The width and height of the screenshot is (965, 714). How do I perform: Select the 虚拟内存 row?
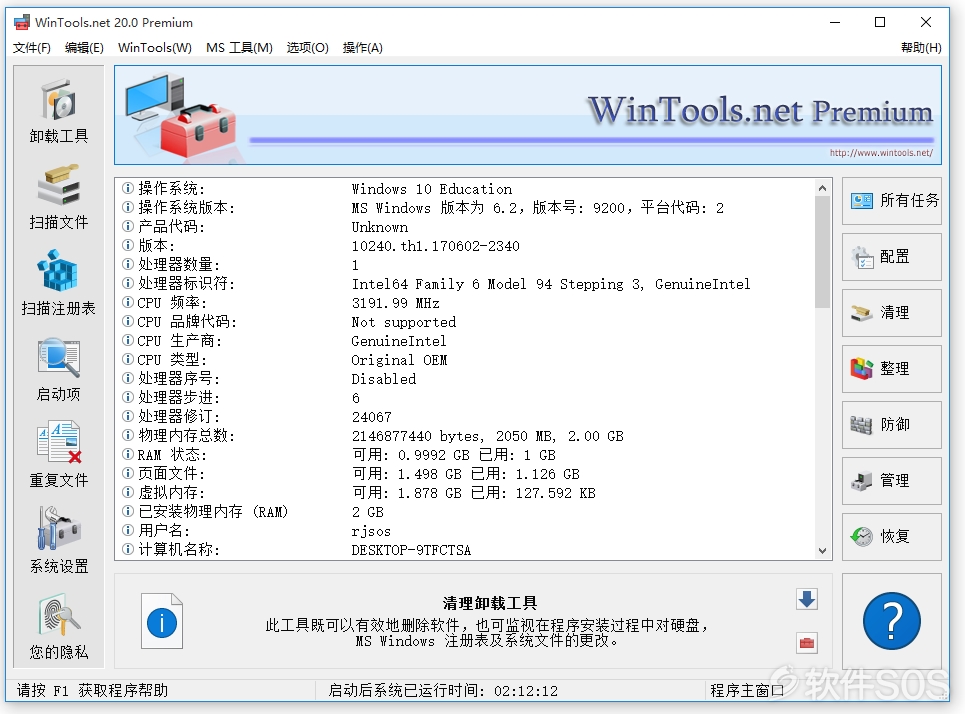point(465,492)
